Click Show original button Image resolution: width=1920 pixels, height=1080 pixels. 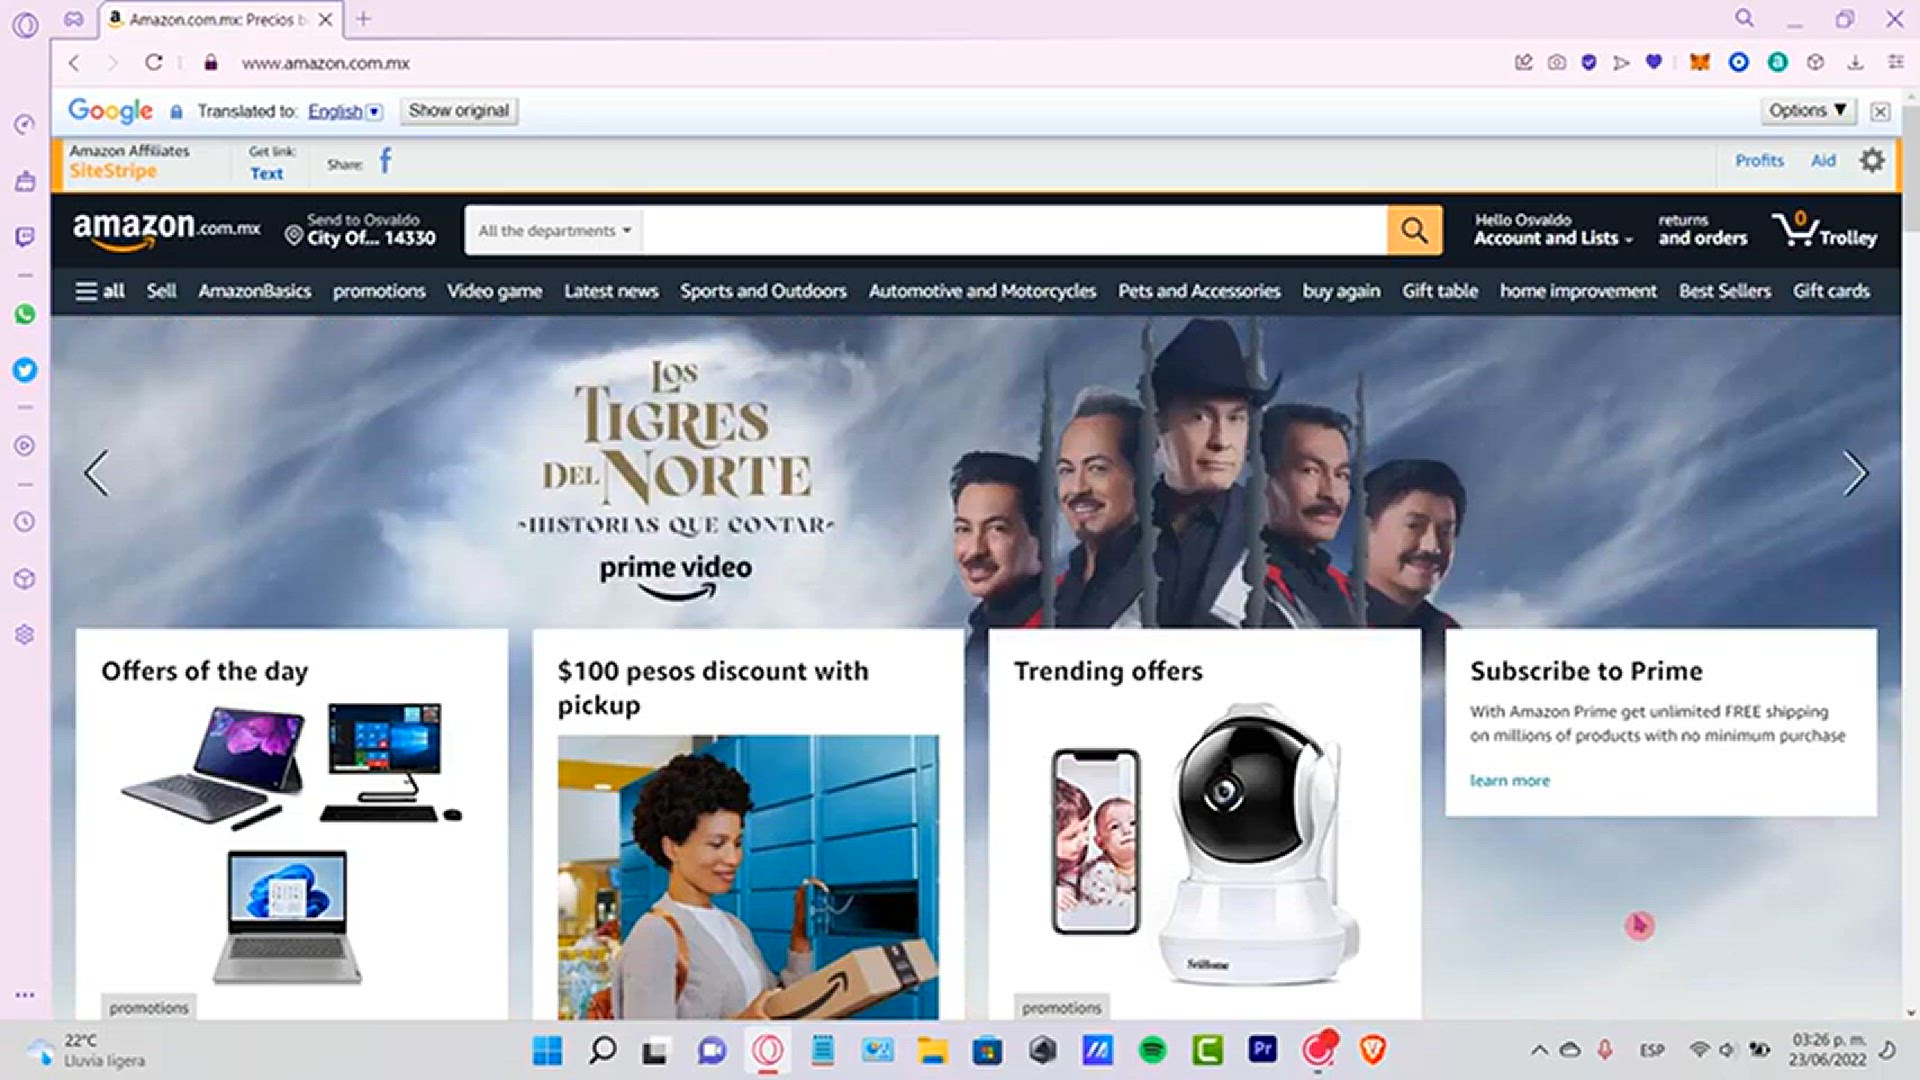[x=459, y=111]
